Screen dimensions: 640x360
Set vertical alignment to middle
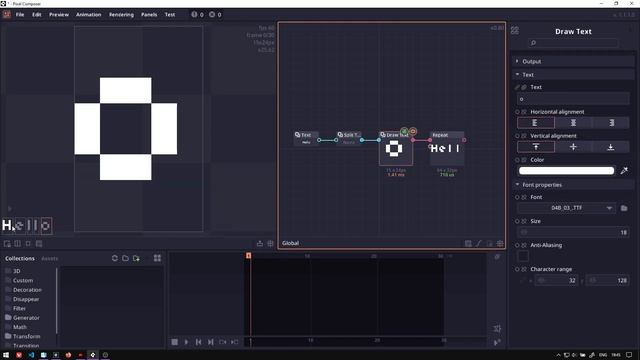[x=573, y=147]
